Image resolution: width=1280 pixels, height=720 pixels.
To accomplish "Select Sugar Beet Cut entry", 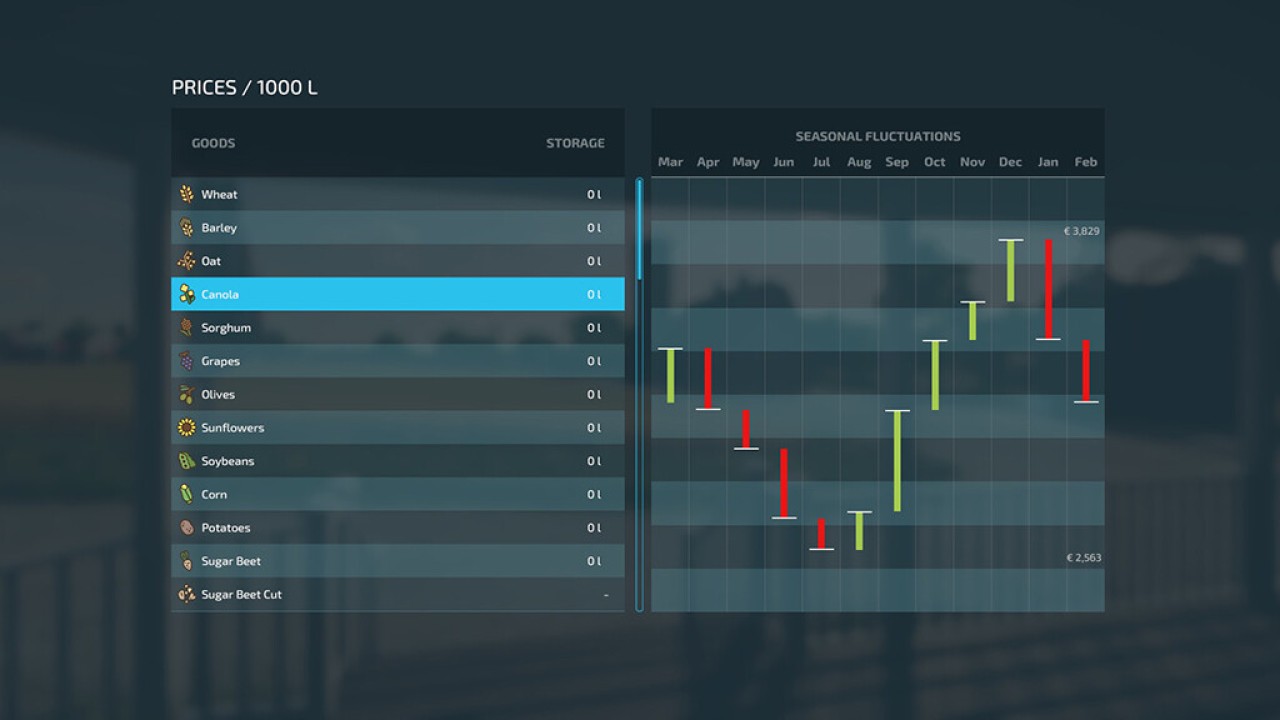I will (398, 594).
